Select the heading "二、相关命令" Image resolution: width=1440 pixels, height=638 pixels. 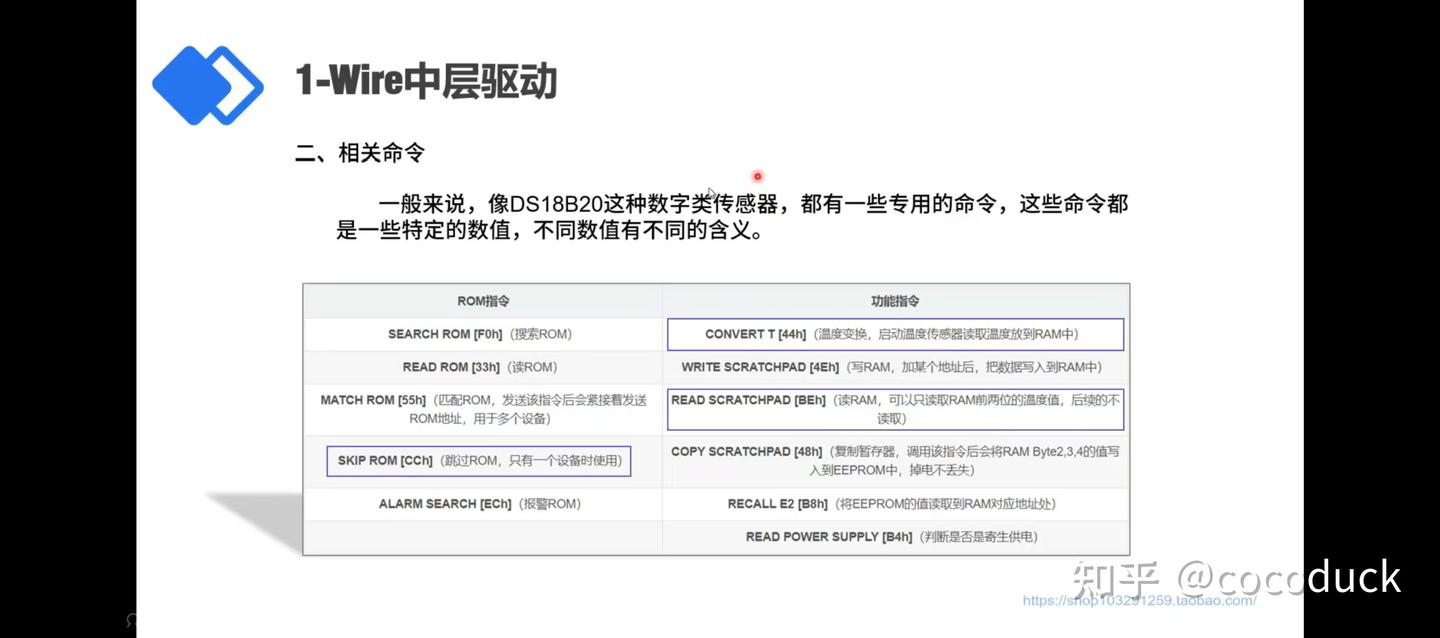pos(360,153)
